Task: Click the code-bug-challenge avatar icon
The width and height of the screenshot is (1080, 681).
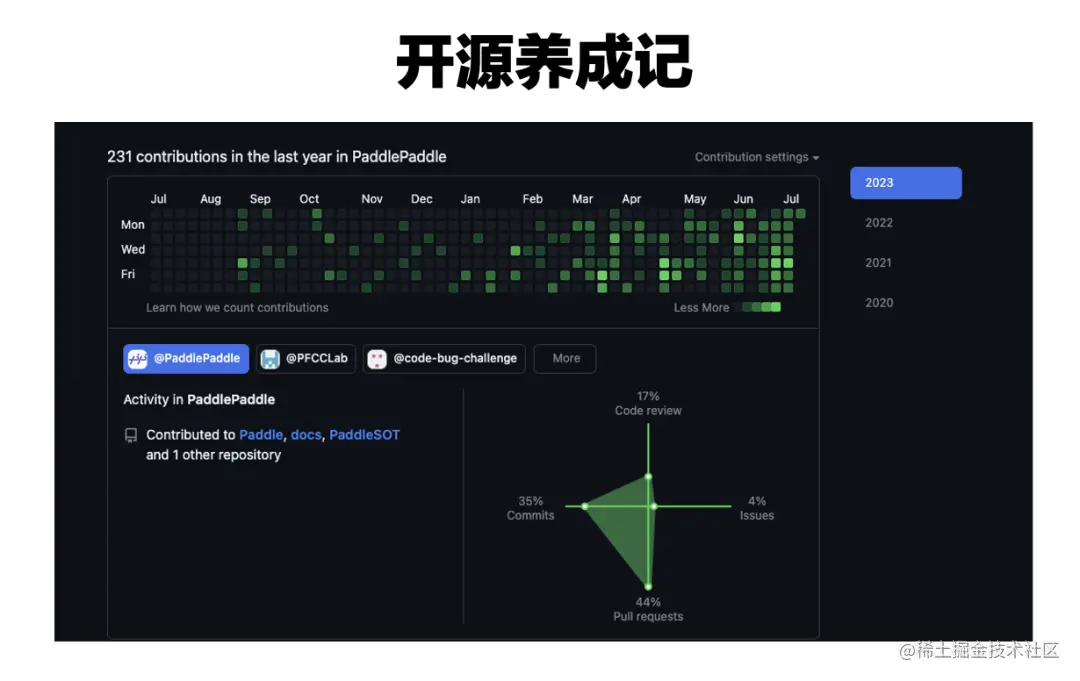Action: pos(377,358)
